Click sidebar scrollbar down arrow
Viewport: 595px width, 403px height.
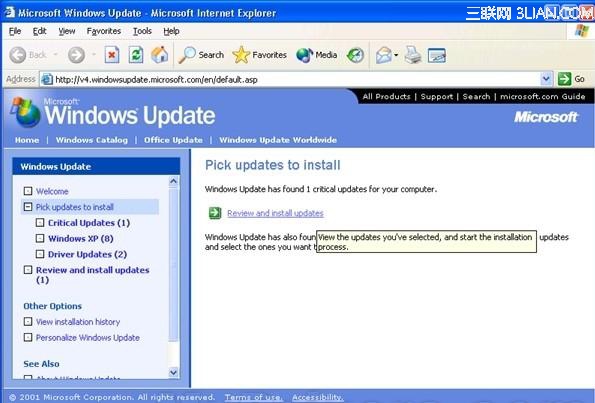click(x=173, y=372)
